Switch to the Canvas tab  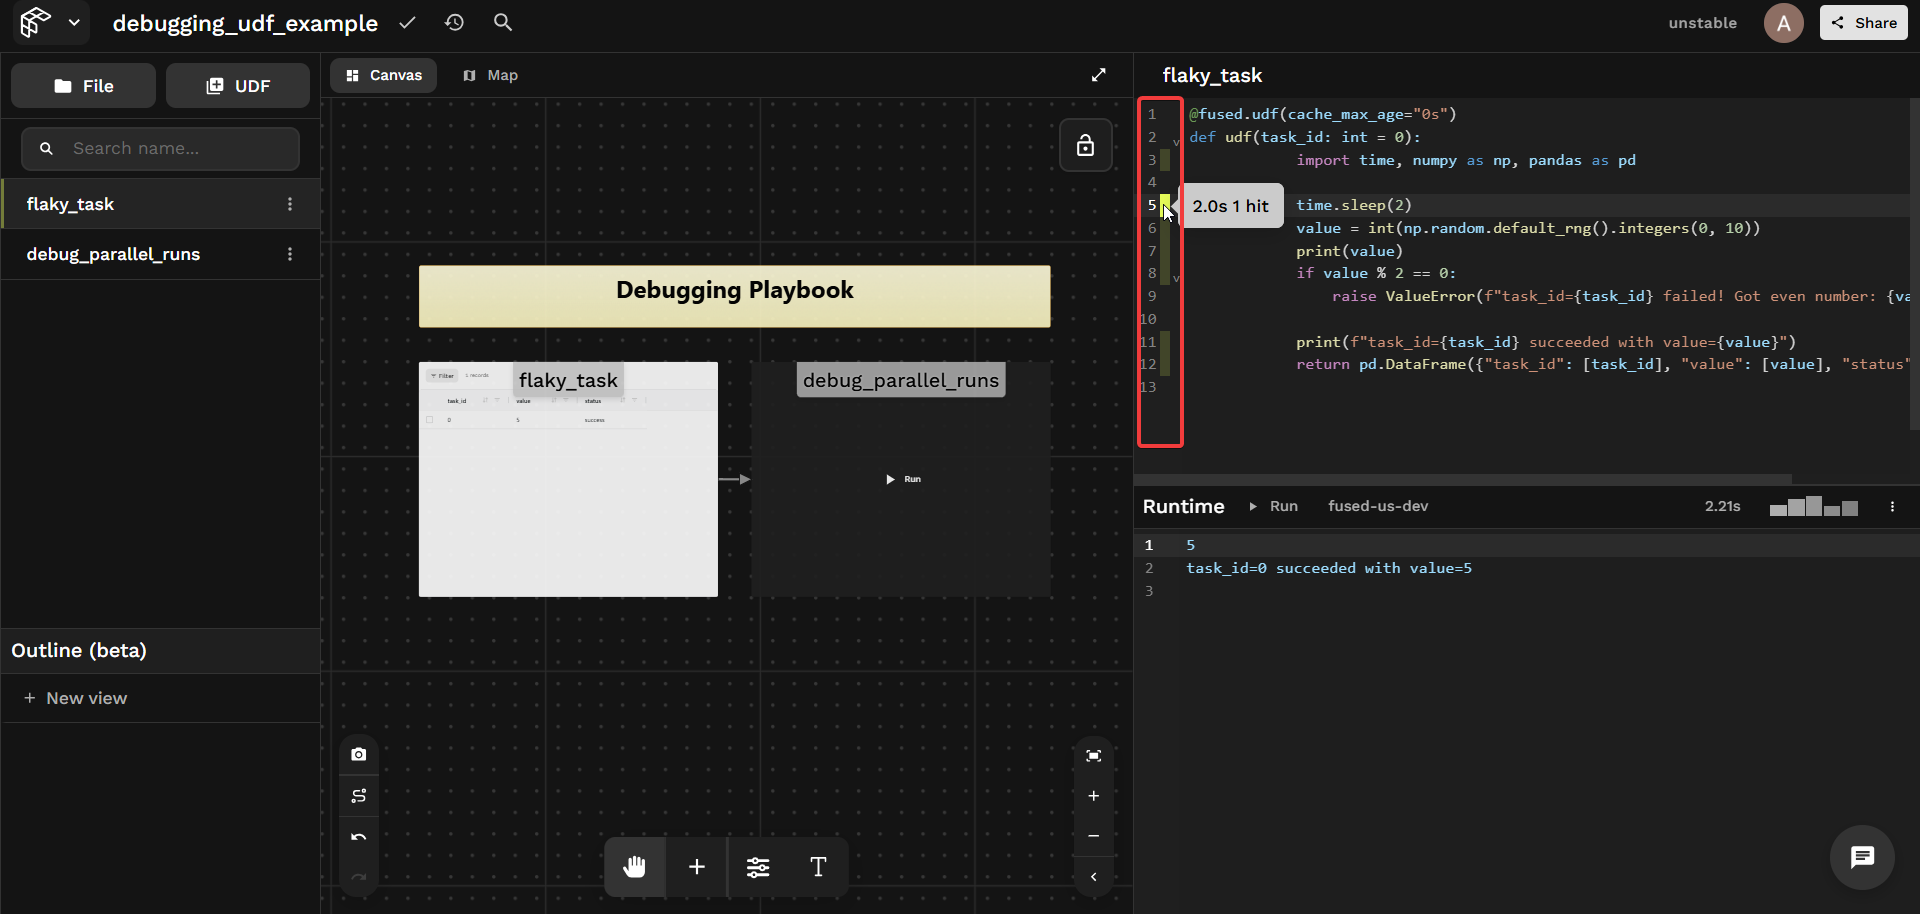tap(384, 75)
